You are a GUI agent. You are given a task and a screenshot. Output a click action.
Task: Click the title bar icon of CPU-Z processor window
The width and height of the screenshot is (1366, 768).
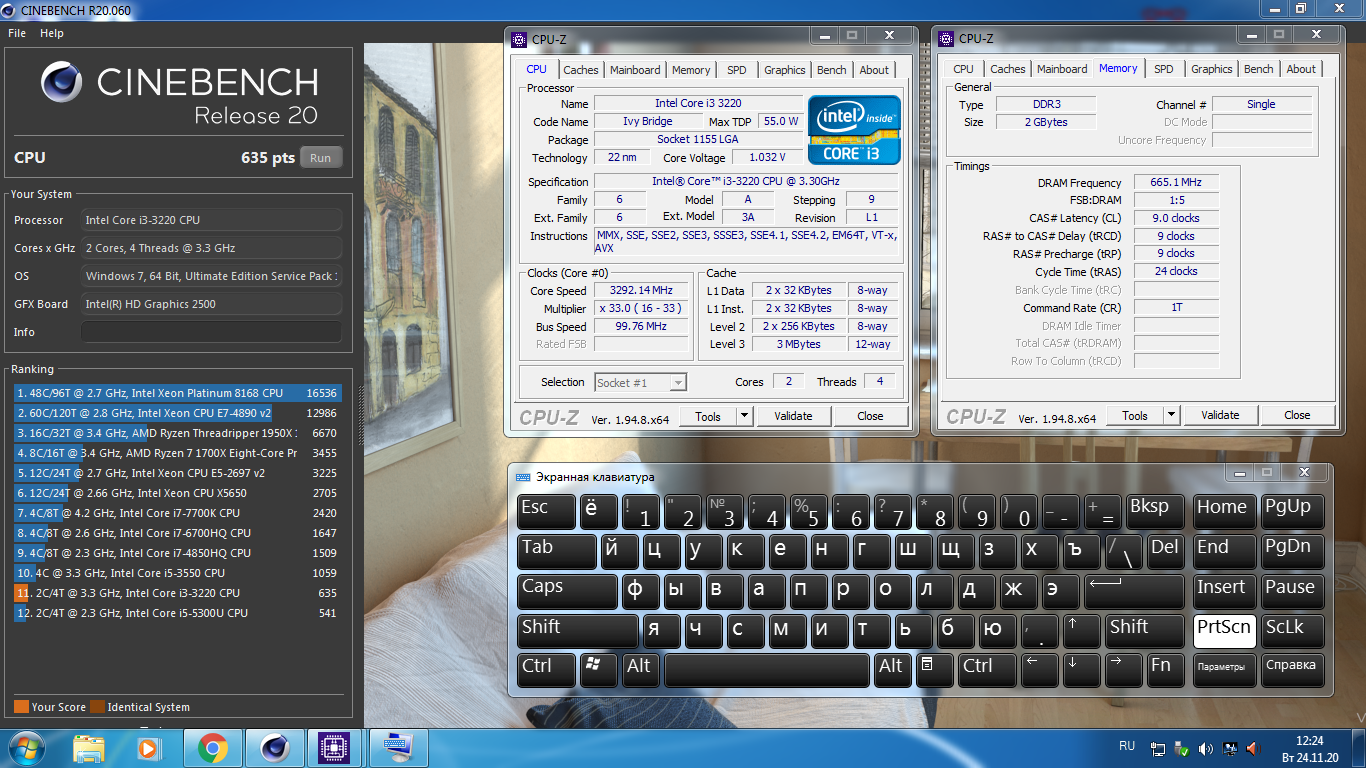(x=519, y=39)
